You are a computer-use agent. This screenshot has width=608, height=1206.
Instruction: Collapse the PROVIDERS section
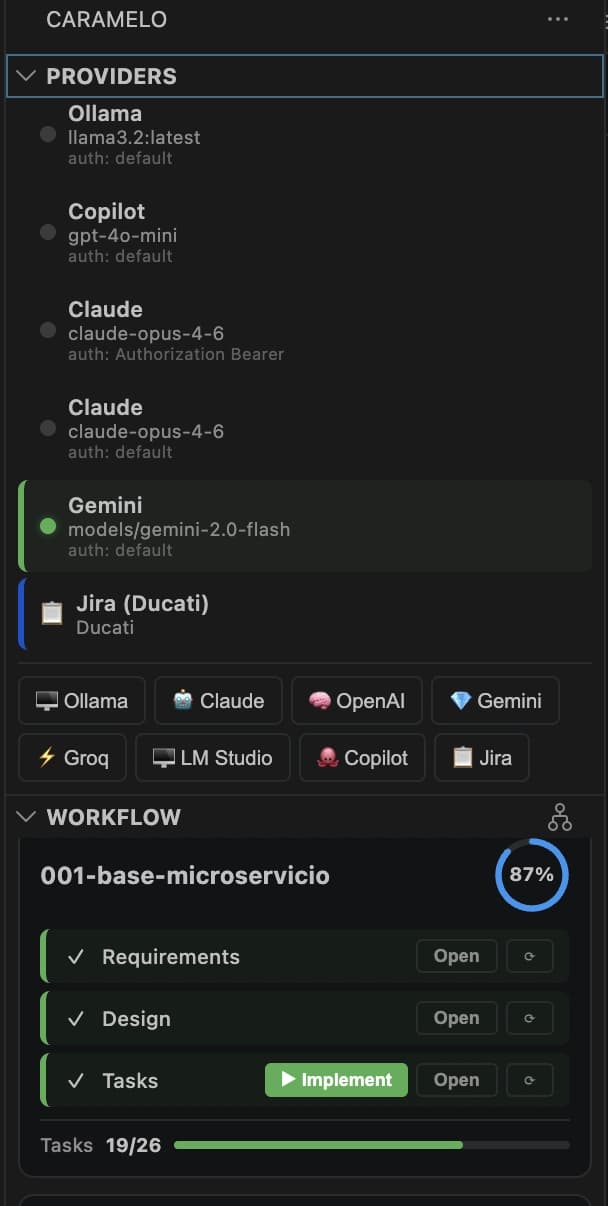click(25, 76)
